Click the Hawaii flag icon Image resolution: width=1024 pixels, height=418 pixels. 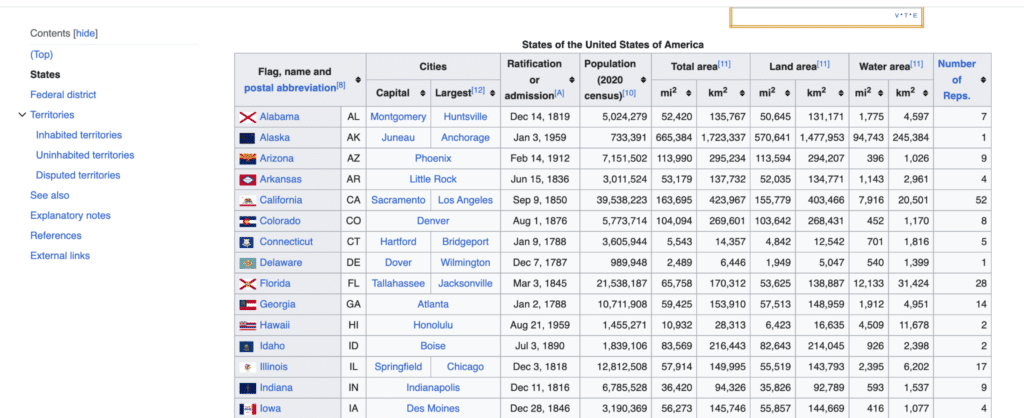(247, 325)
